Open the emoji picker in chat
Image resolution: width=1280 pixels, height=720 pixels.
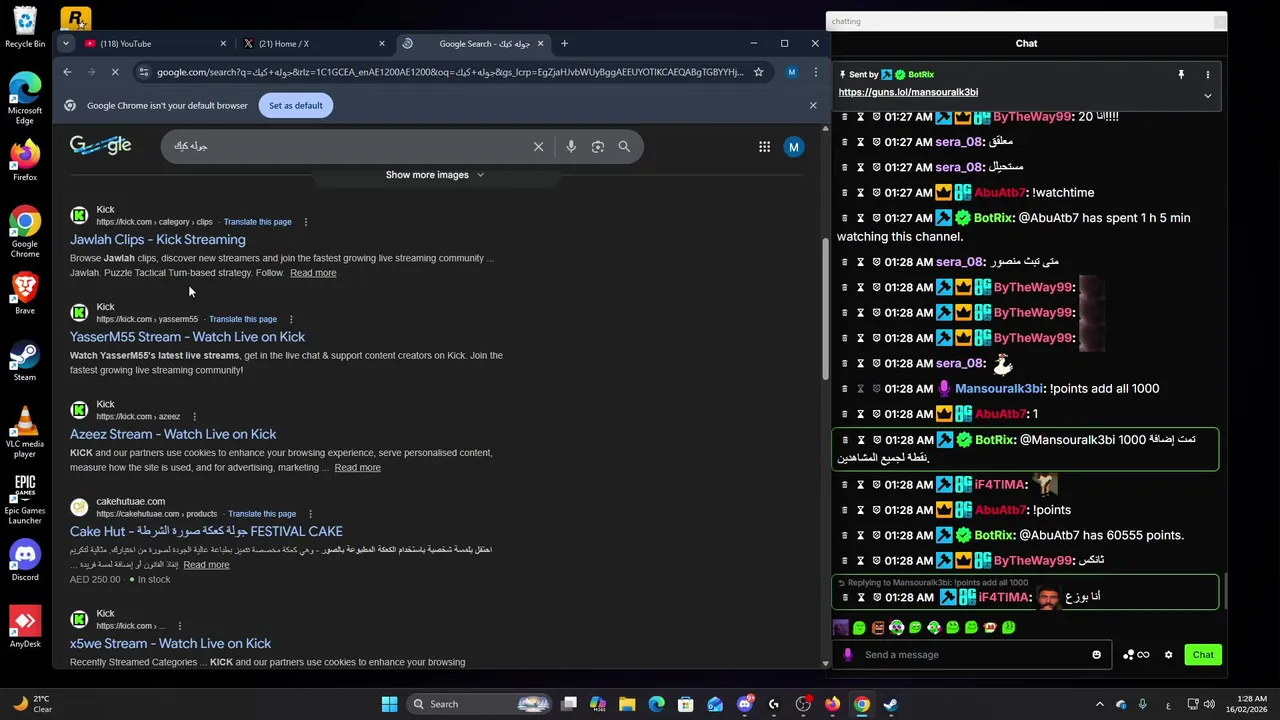1096,655
